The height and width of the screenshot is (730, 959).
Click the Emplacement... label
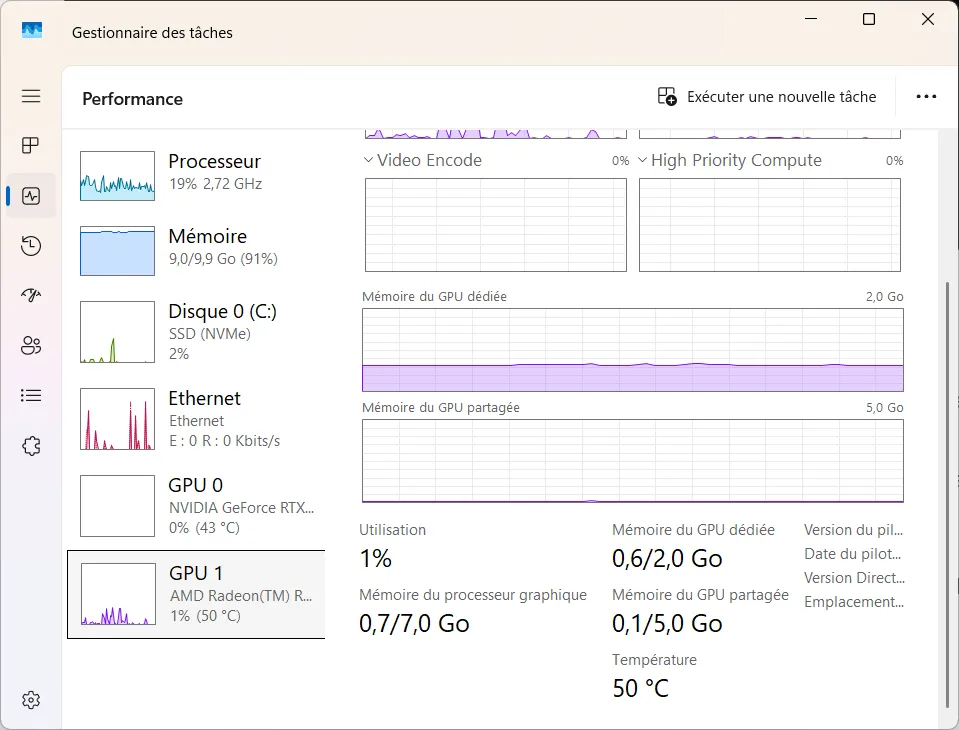click(x=854, y=602)
